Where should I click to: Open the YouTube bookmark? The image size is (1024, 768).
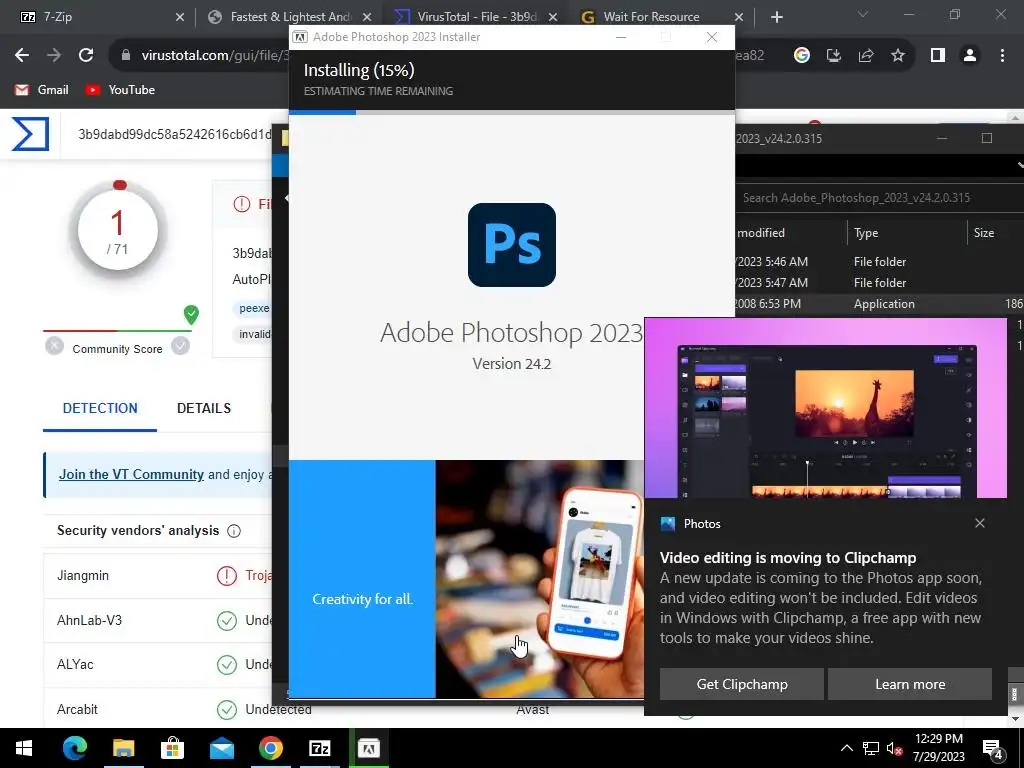pyautogui.click(x=120, y=90)
